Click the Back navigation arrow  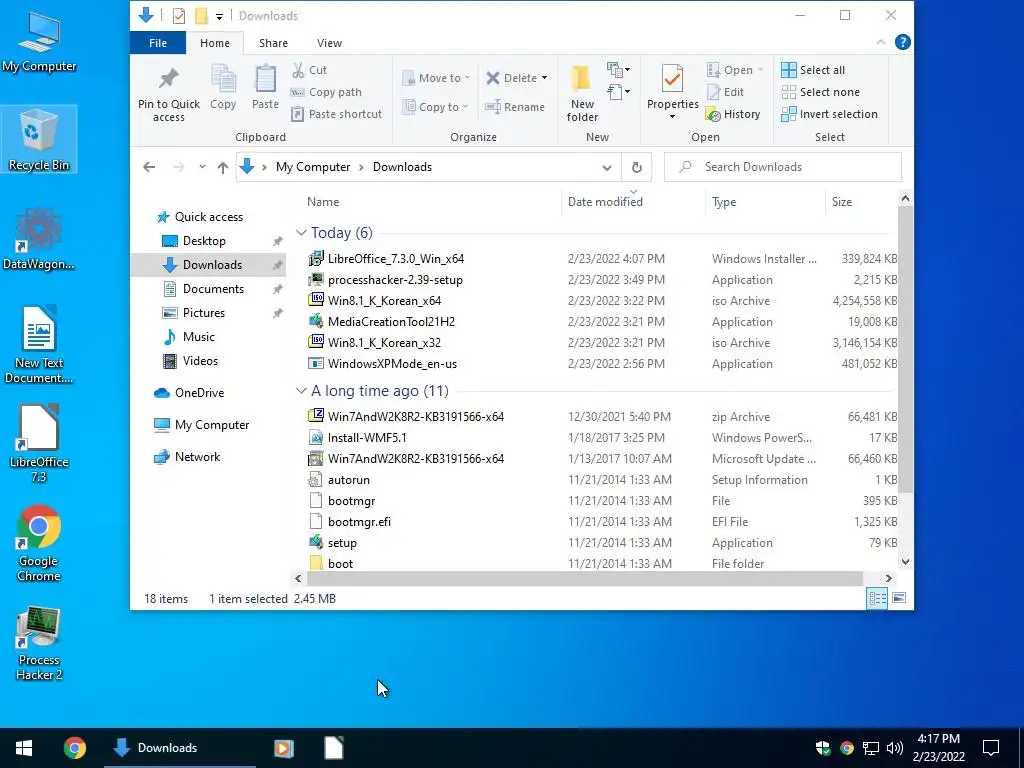pyautogui.click(x=149, y=167)
